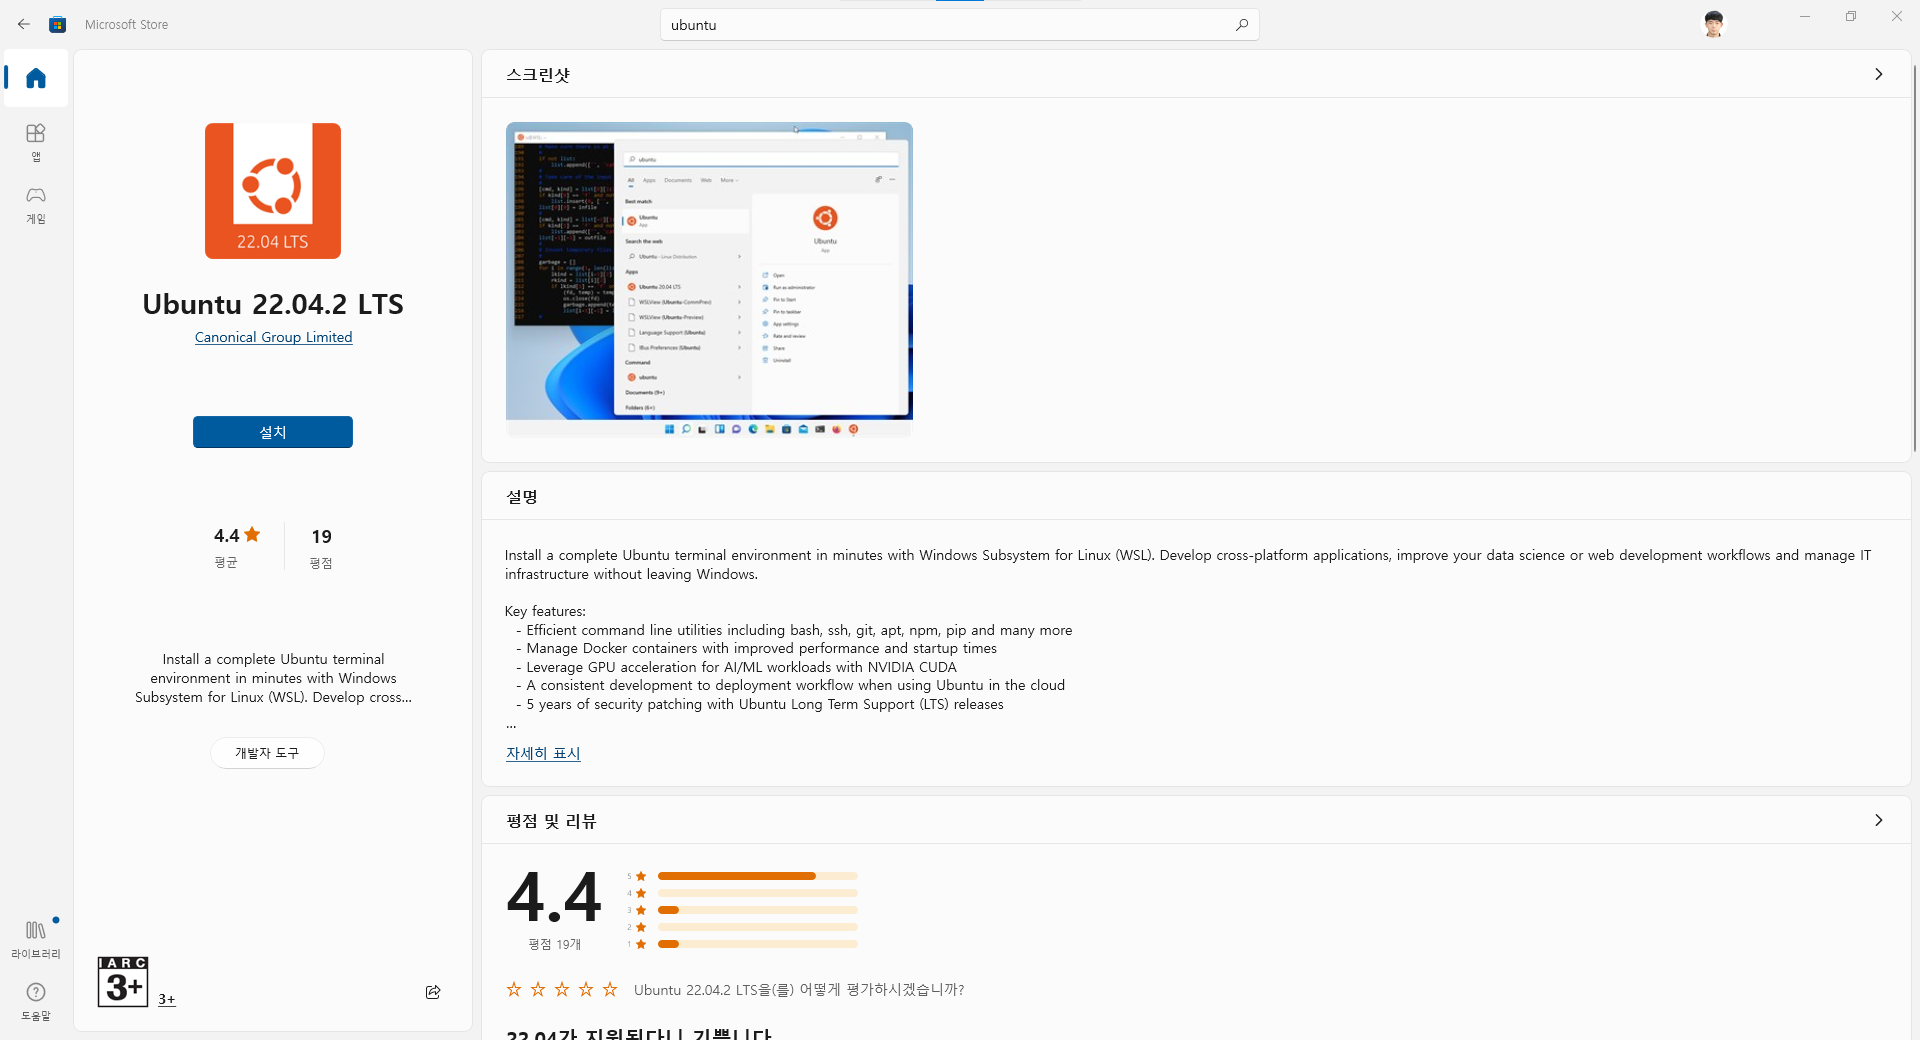Open the Canonical Group Limited publisher link
The height and width of the screenshot is (1040, 1920).
click(273, 337)
